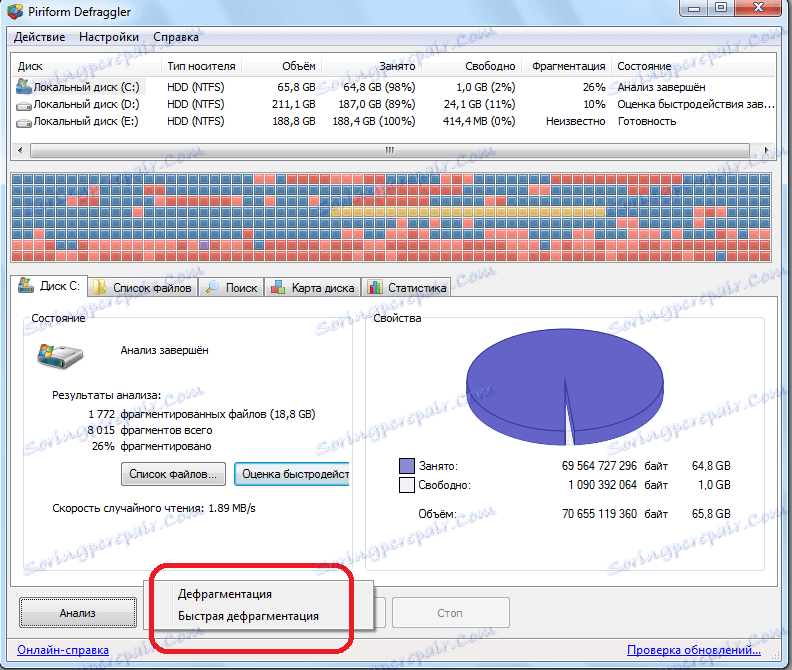Sort by the Тип носителя column header
This screenshot has height=670, width=792.
(202, 66)
